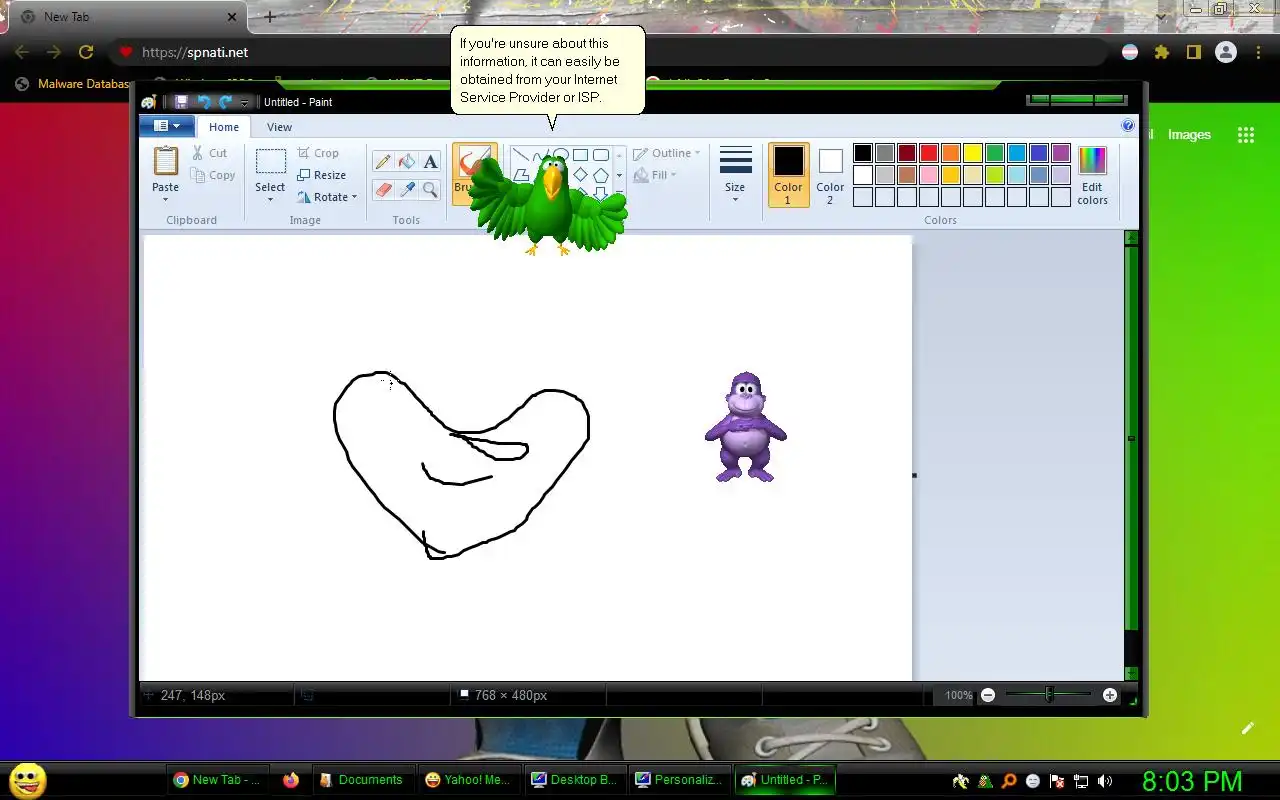Switch to Yahoo! Messenger taskbar item

pyautogui.click(x=467, y=780)
